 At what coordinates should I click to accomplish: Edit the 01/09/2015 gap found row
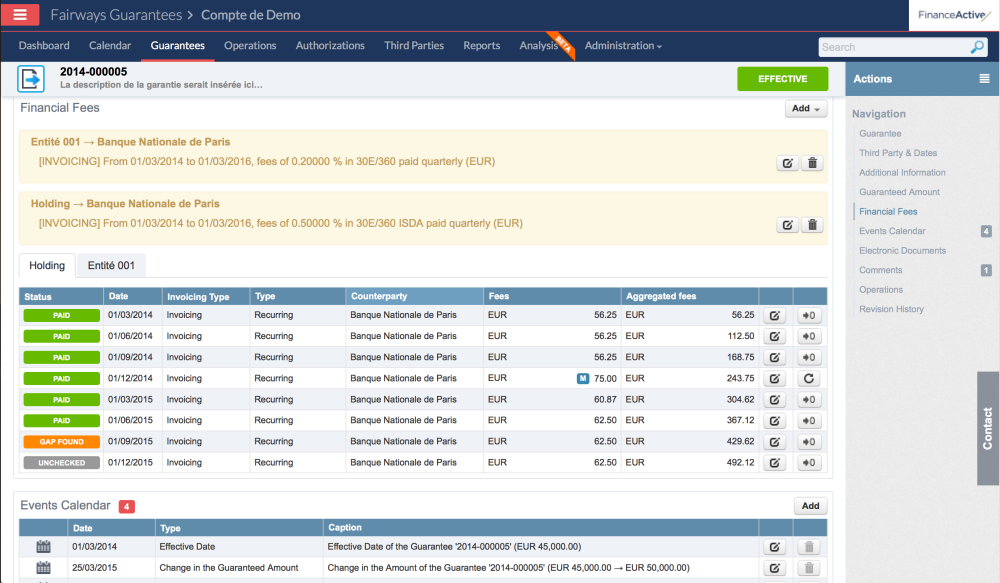(775, 442)
